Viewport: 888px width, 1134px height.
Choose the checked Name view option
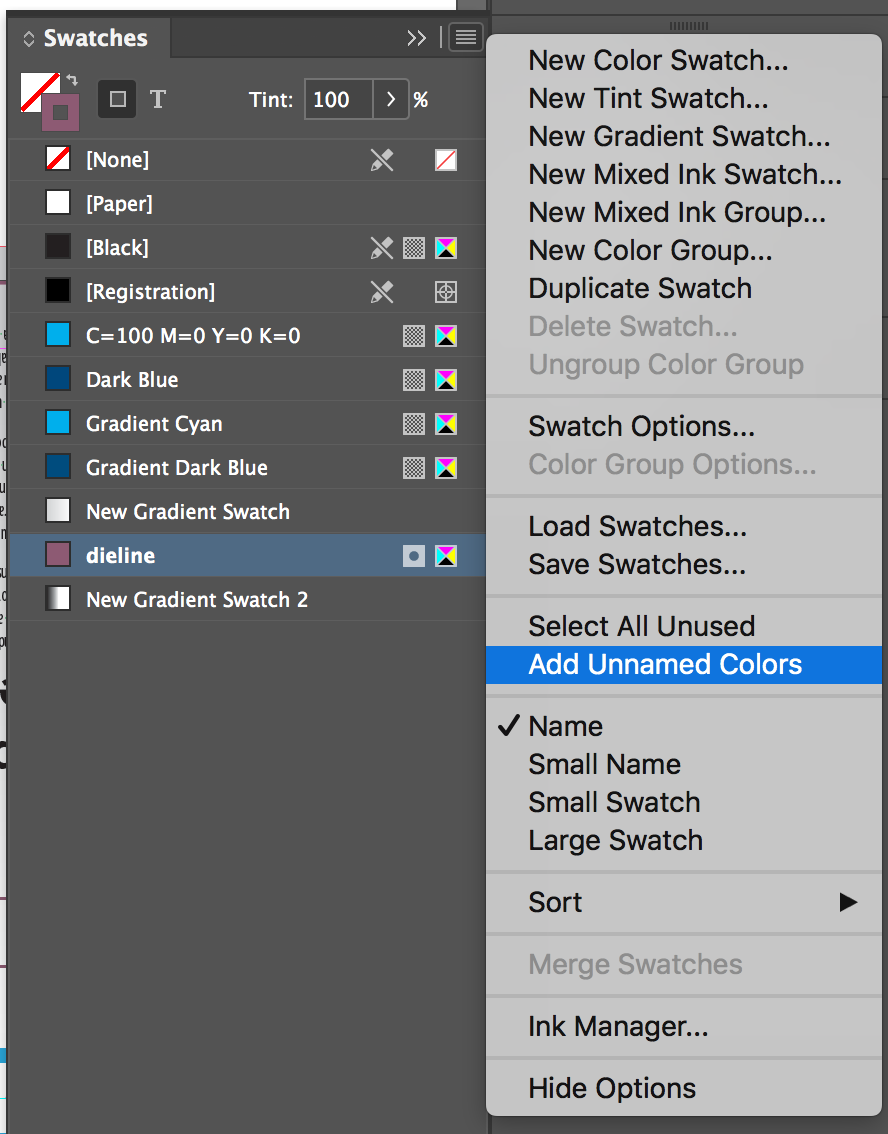coord(565,726)
